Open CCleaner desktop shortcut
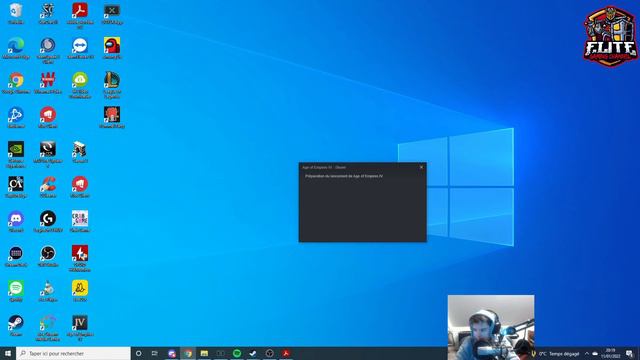Screen dimensions: 640x360 pos(48,187)
